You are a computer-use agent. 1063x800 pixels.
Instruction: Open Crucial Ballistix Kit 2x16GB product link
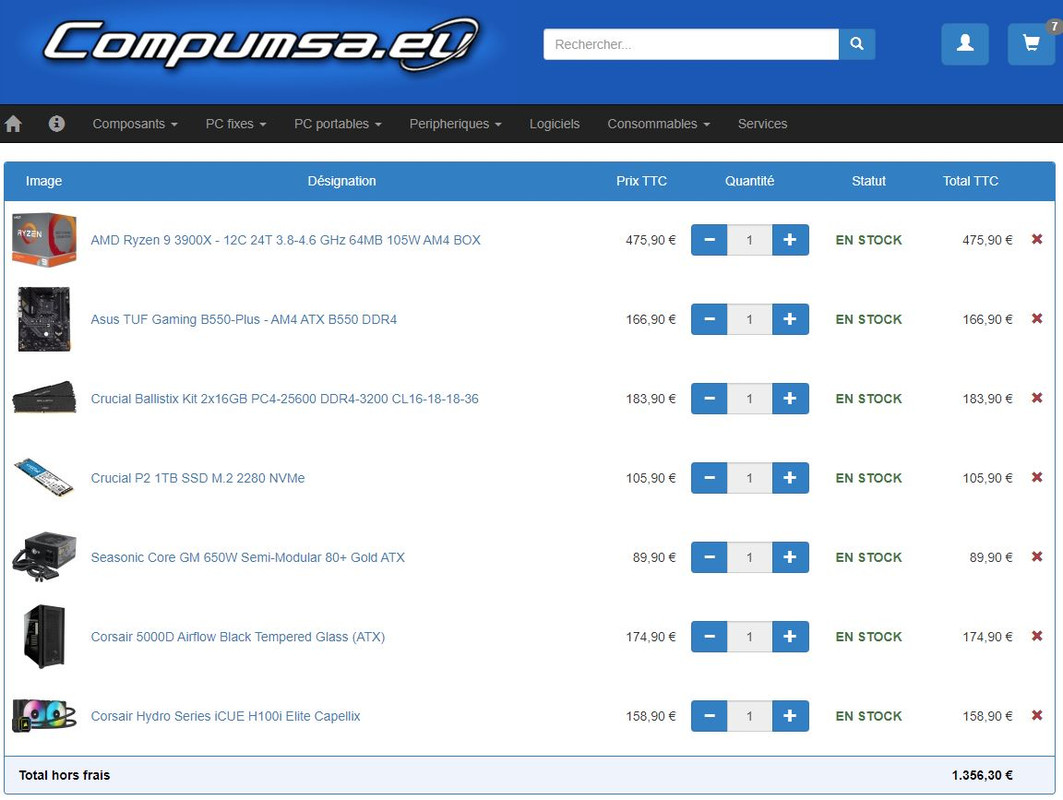click(x=285, y=399)
